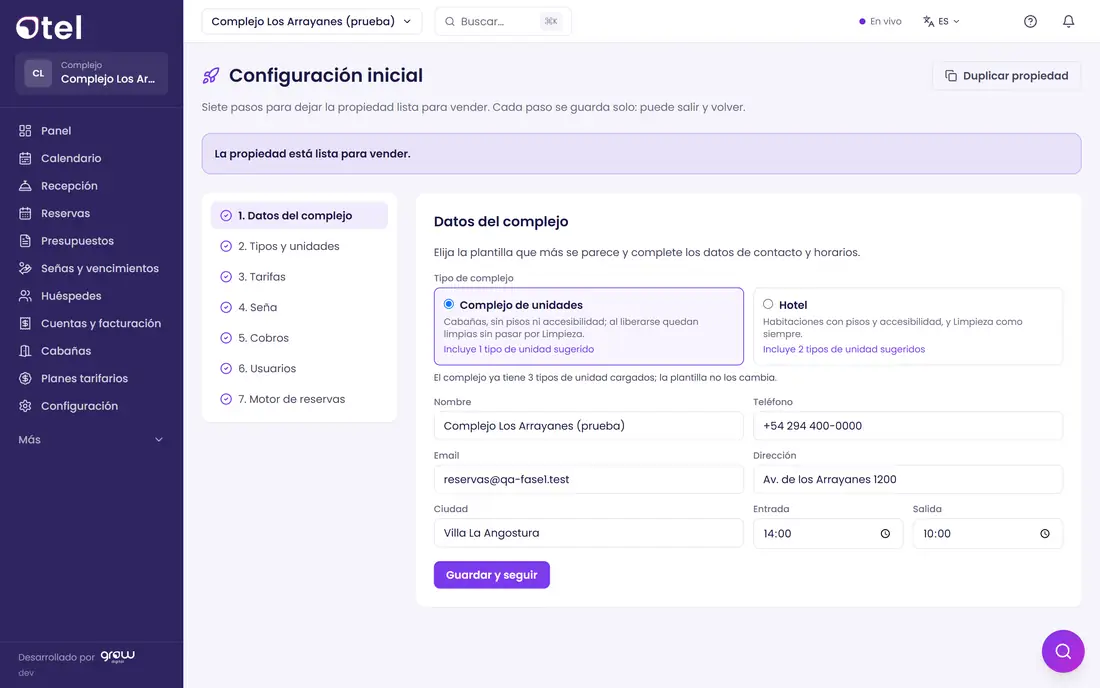Viewport: 1100px width, 688px height.
Task: Click the Buscar search box
Action: (x=502, y=21)
